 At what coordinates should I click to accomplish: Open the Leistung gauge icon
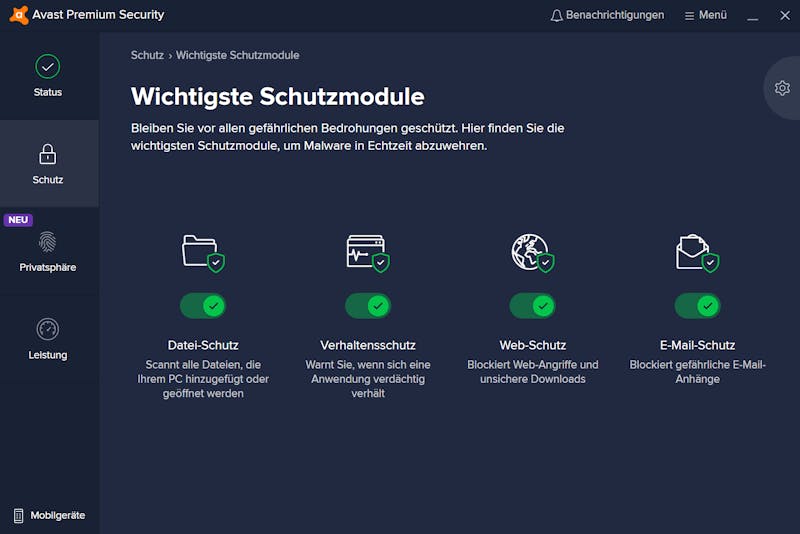47,329
